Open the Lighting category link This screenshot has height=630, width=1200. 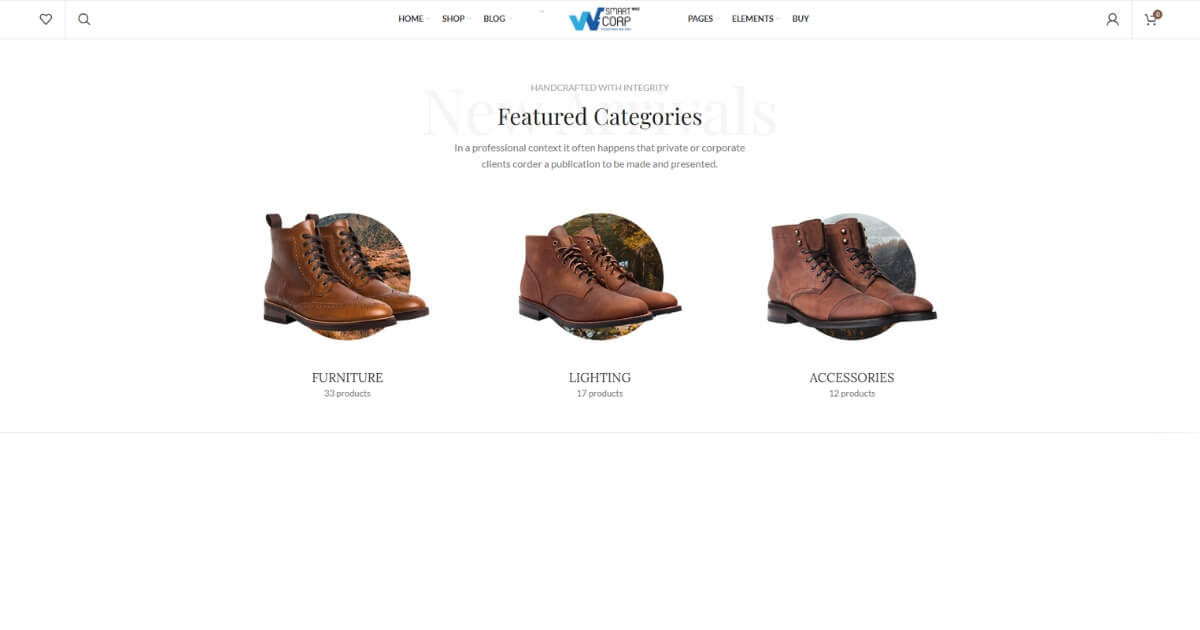[x=600, y=378]
